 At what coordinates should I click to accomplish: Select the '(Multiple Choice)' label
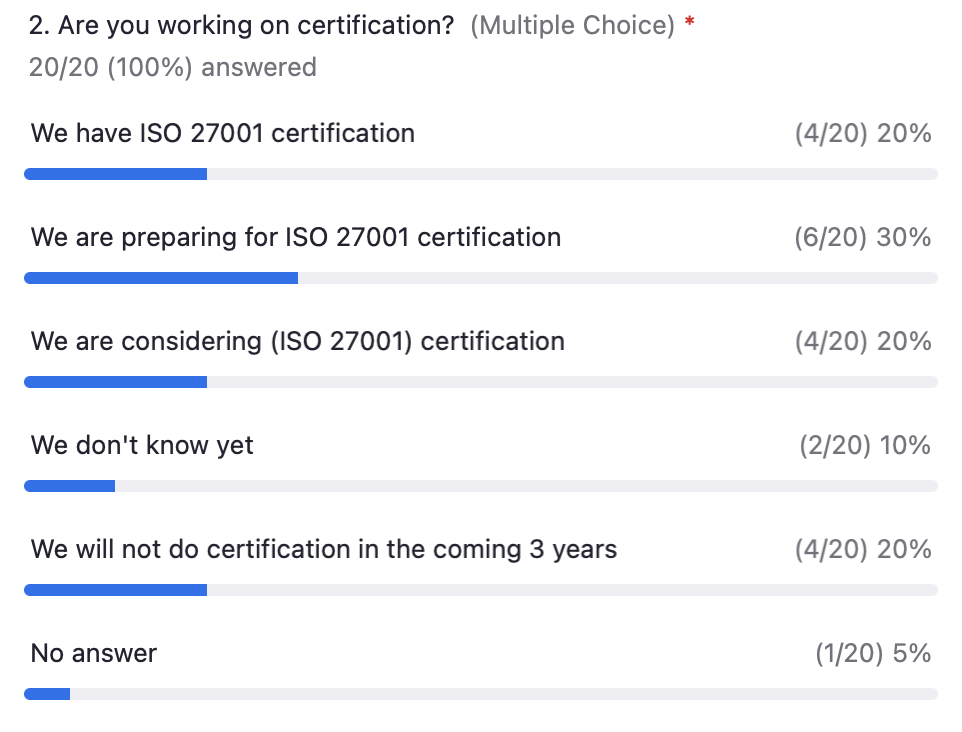point(572,26)
